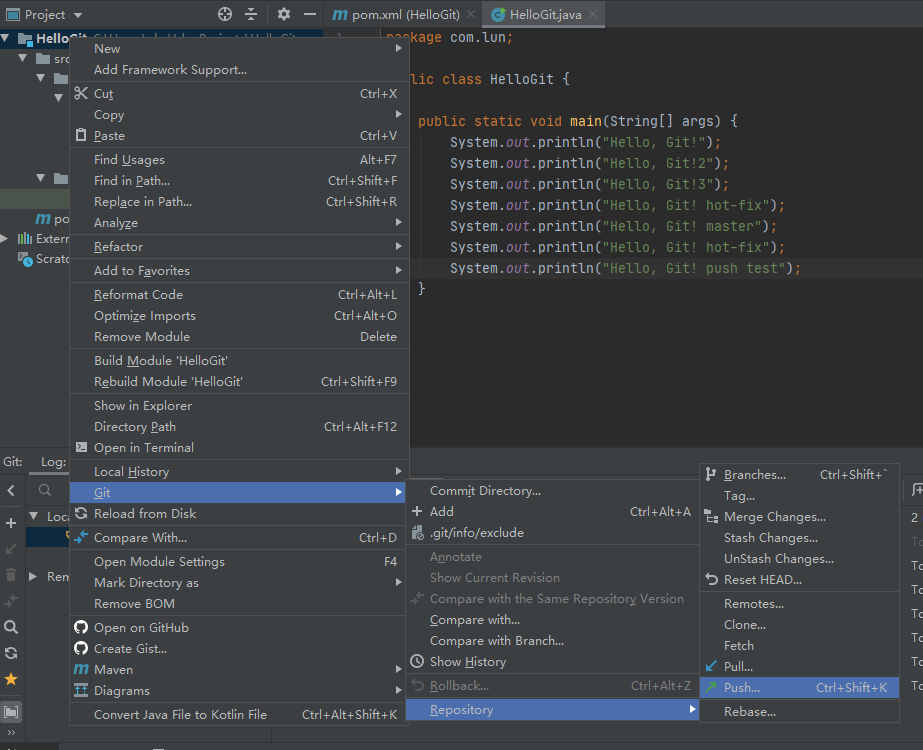Choose Convert Java File to Kotlin File

click(x=239, y=714)
